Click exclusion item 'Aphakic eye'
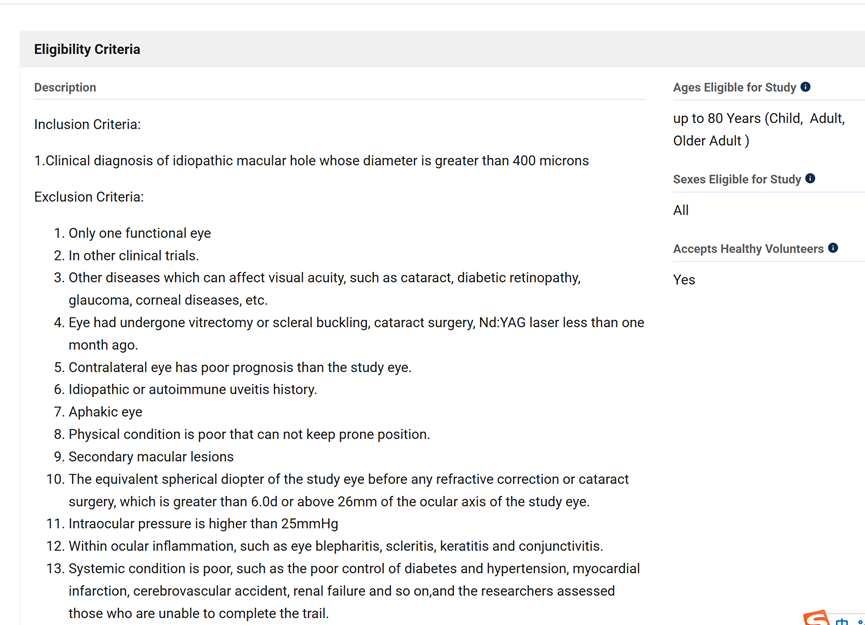The width and height of the screenshot is (865, 625). [x=105, y=412]
